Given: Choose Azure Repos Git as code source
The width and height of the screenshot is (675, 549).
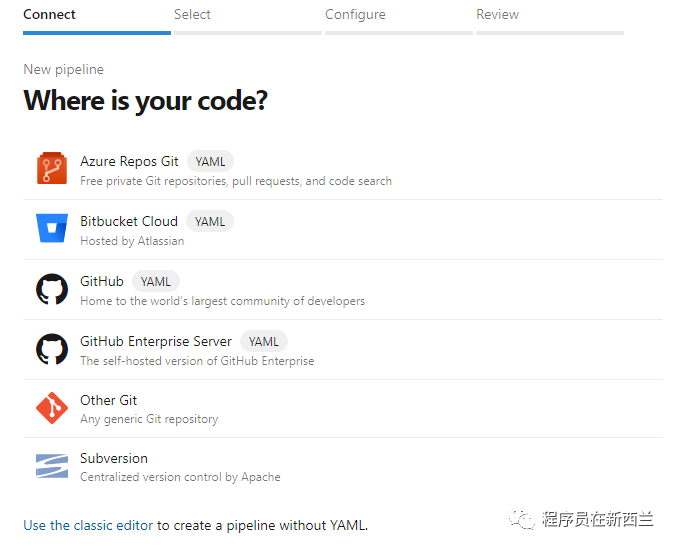Looking at the screenshot, I should tap(129, 161).
